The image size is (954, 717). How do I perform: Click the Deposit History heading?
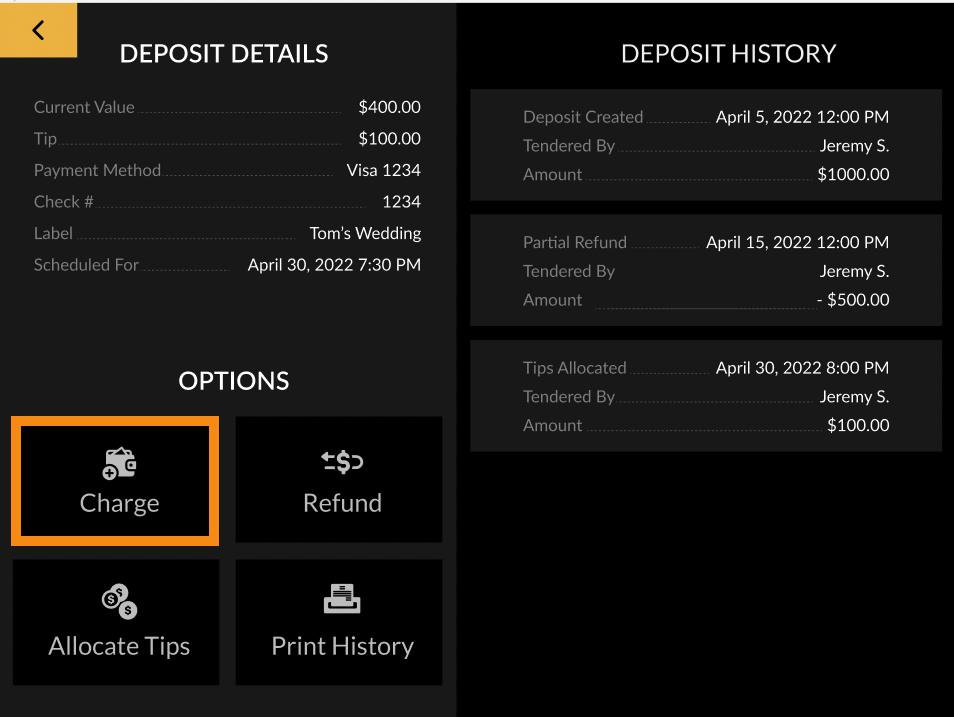[728, 54]
